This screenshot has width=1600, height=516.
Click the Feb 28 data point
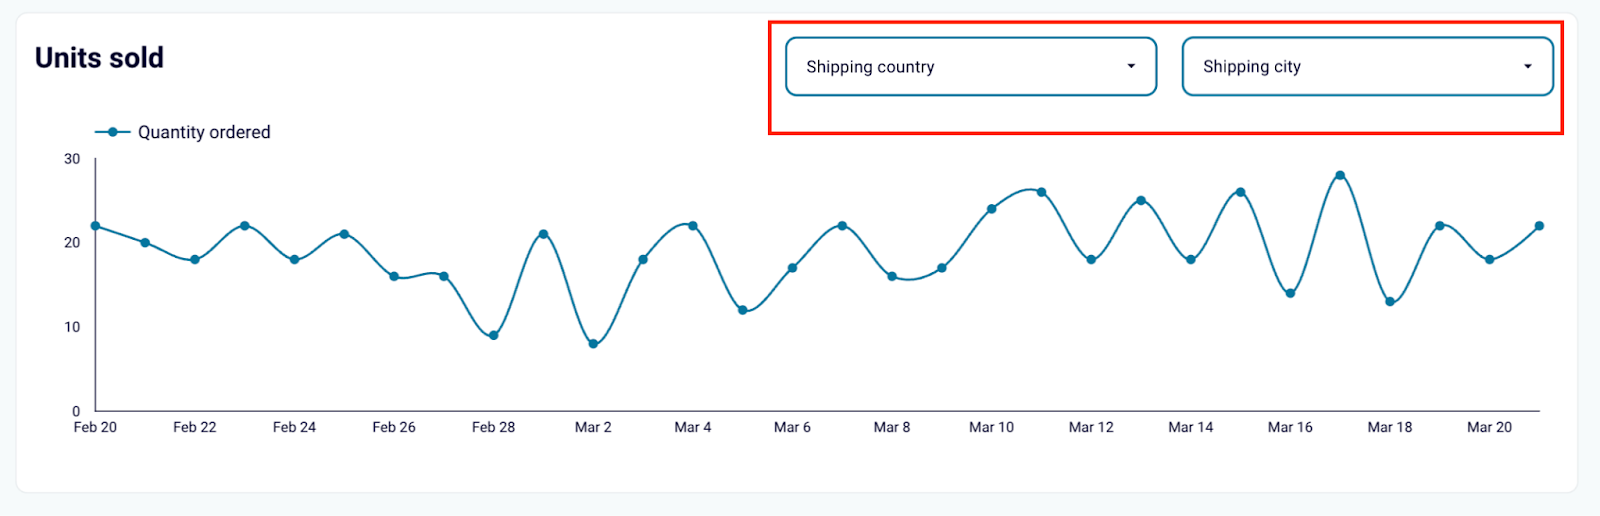click(494, 336)
